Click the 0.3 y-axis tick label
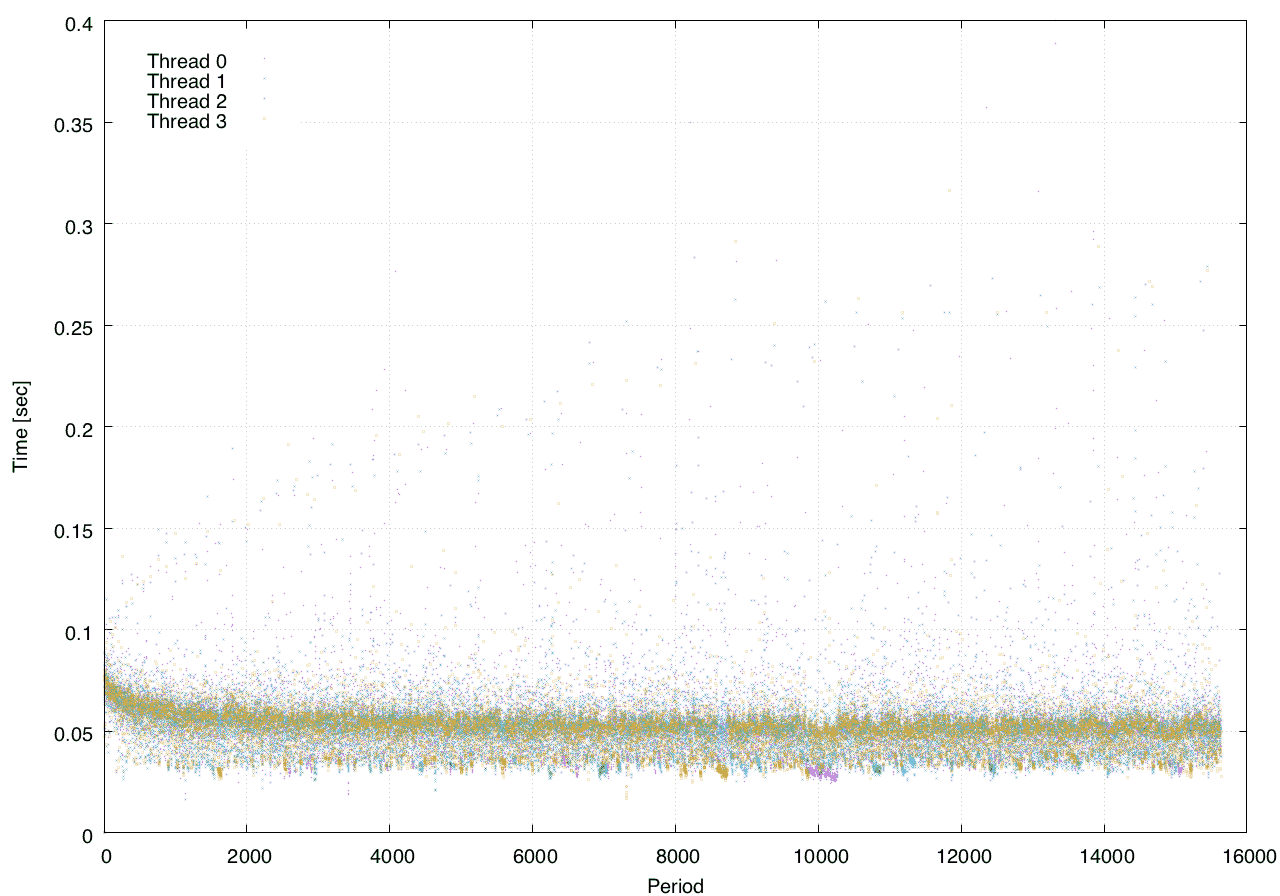1280x896 pixels. [78, 225]
